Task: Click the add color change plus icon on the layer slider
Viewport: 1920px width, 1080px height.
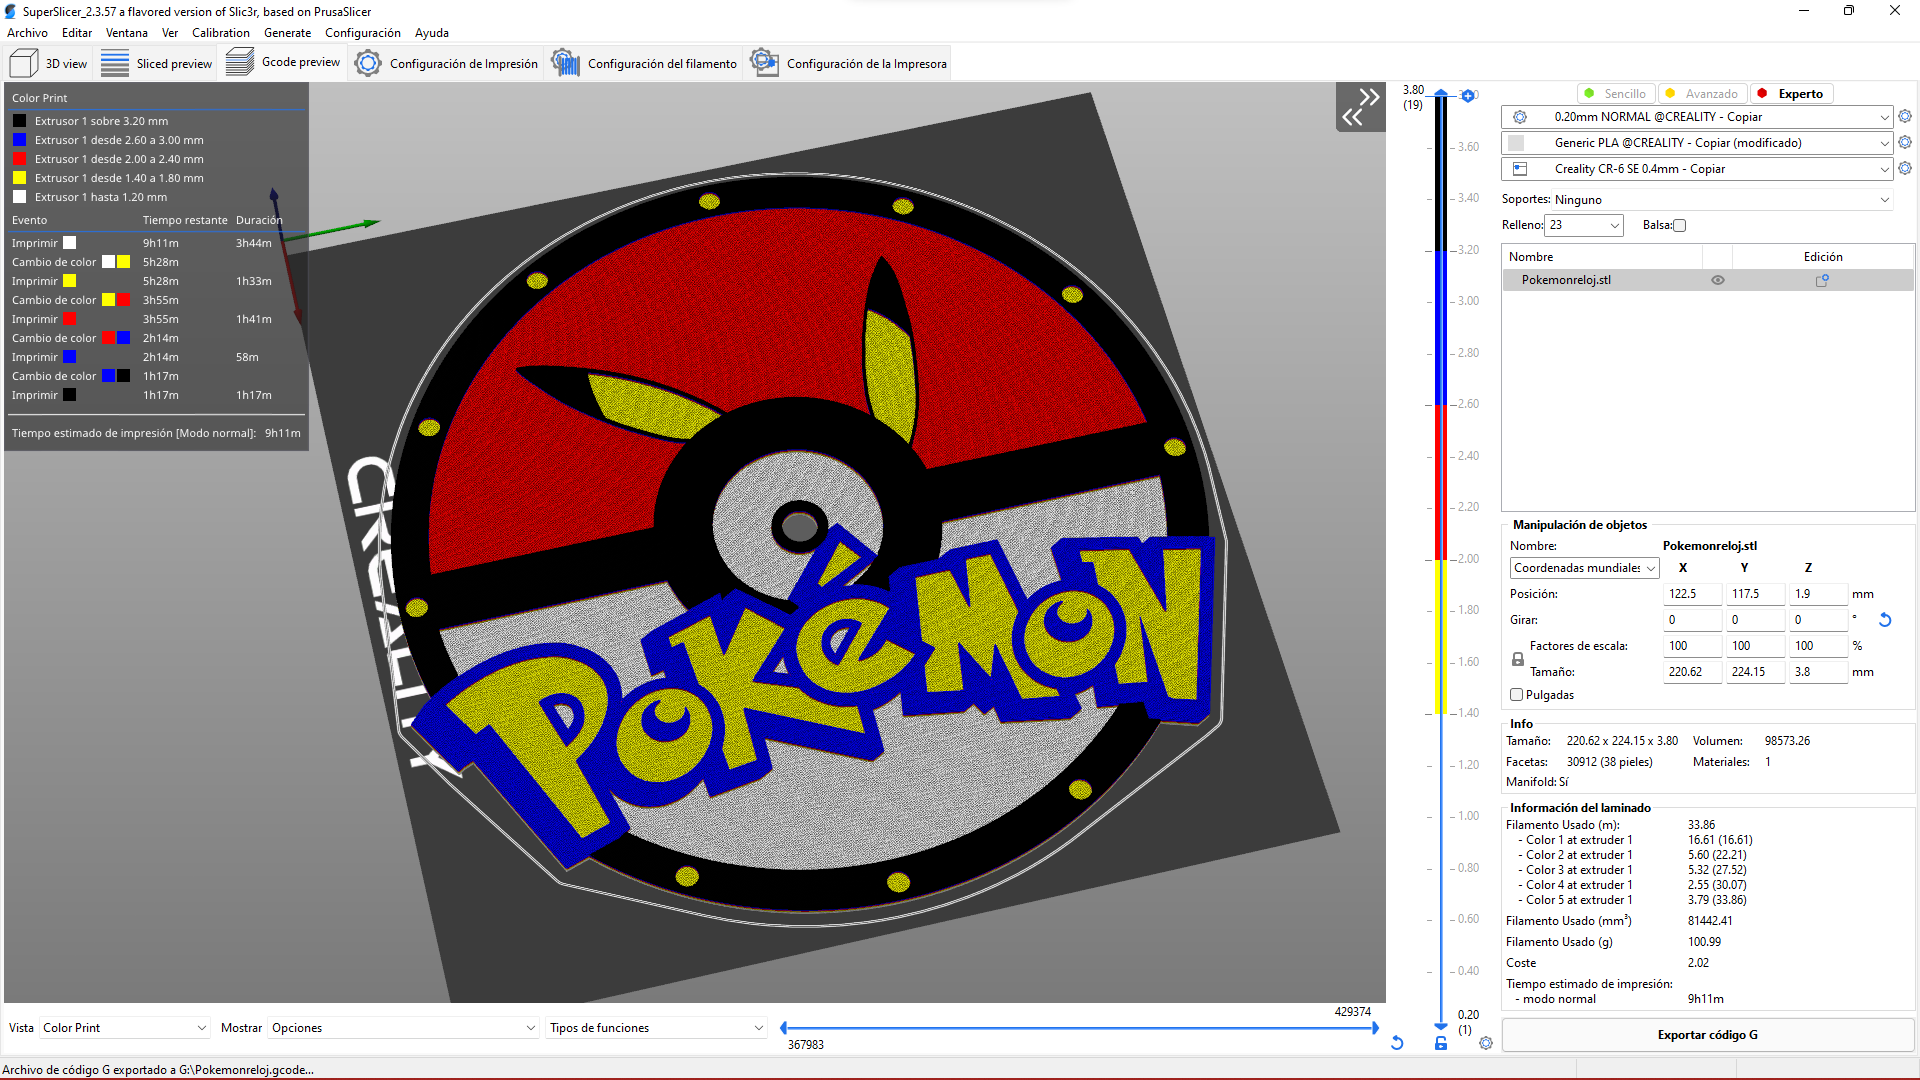Action: 1468,96
